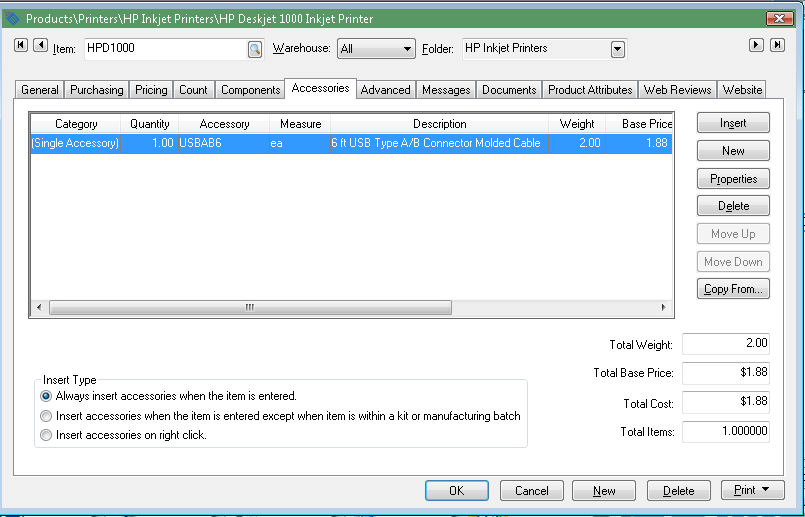The height and width of the screenshot is (517, 805).
Task: Click the application icon in title bar
Action: point(13,19)
